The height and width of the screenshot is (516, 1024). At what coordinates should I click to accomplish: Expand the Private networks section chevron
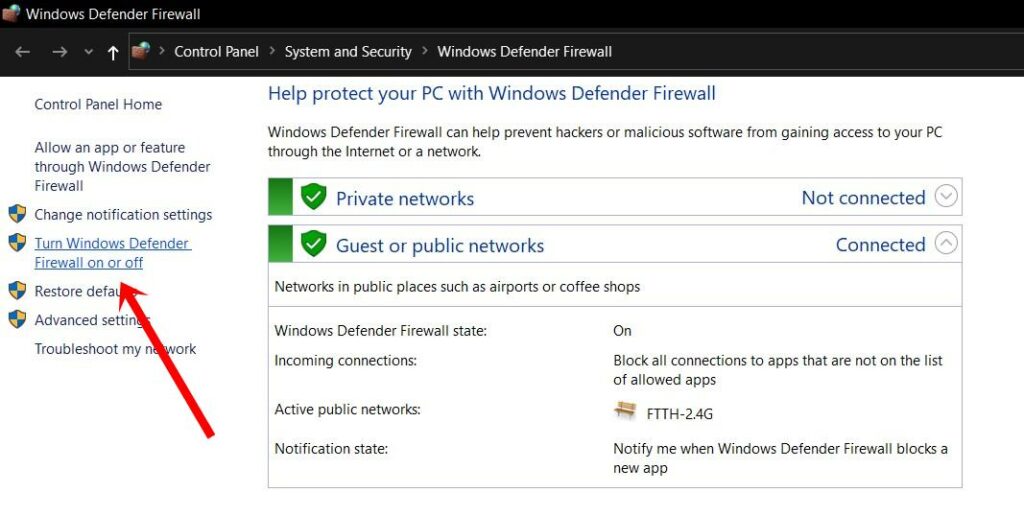(x=946, y=196)
